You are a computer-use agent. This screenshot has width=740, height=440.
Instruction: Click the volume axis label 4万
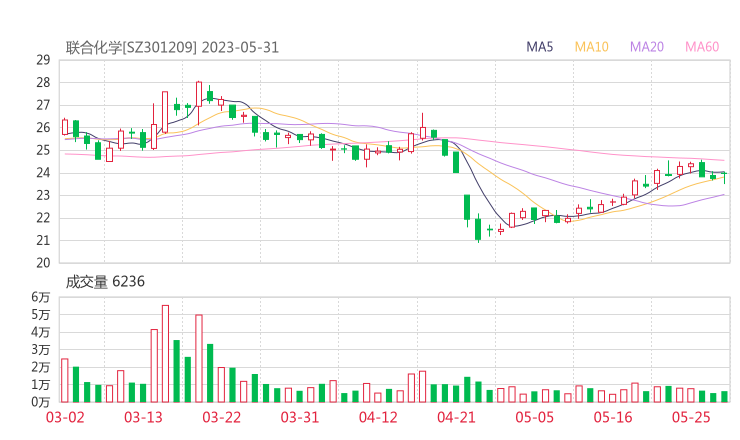click(x=41, y=332)
